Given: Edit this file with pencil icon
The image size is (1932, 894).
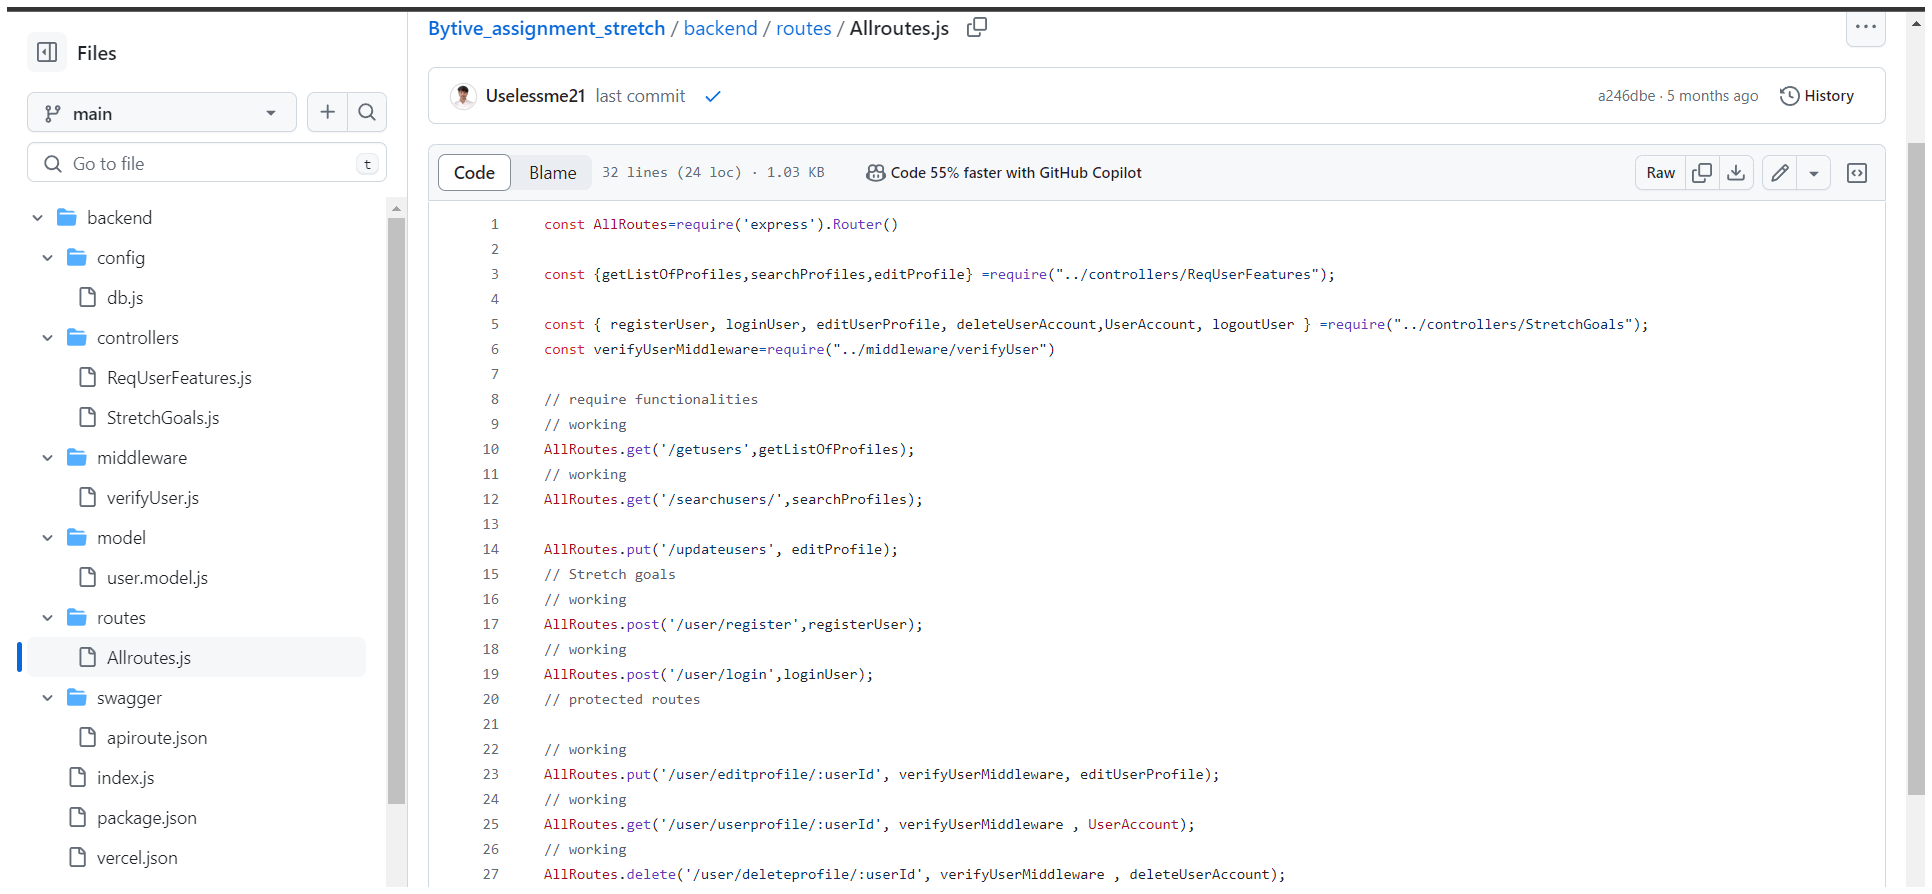Looking at the screenshot, I should coord(1780,173).
